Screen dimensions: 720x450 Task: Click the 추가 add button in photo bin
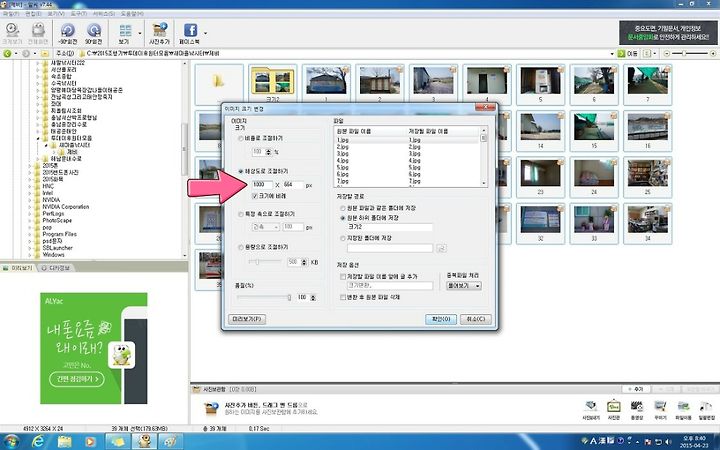(x=636, y=389)
